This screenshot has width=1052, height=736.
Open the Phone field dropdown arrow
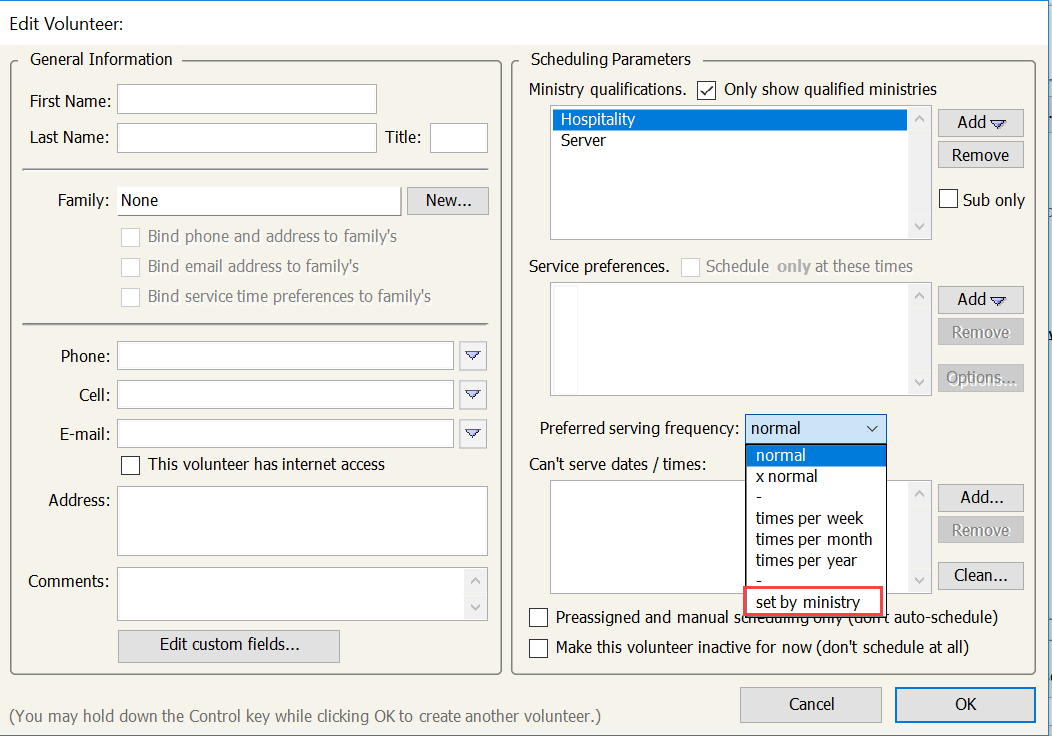(473, 356)
